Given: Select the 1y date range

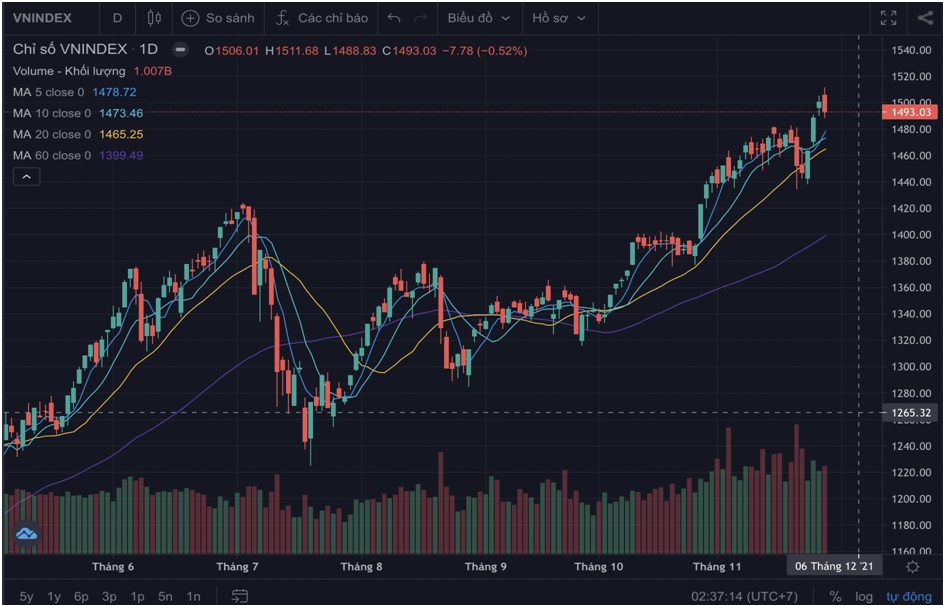Looking at the screenshot, I should click(x=54, y=597).
